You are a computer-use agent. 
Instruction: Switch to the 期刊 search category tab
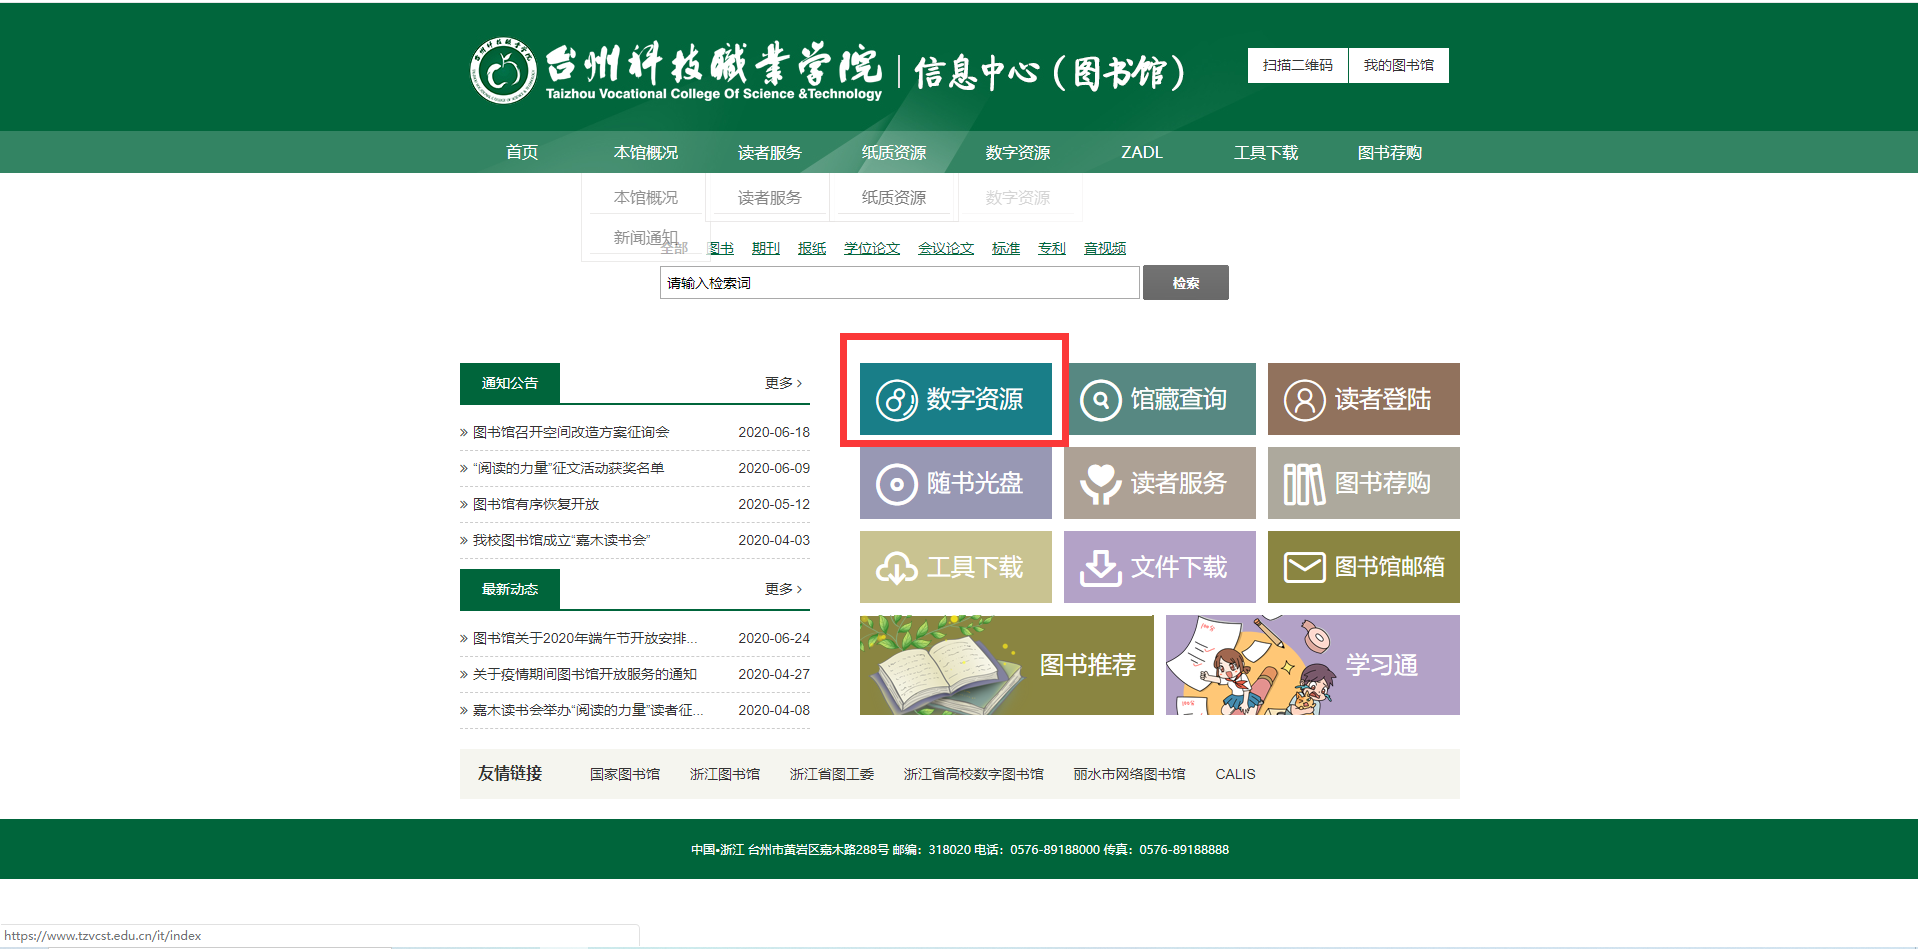click(766, 248)
